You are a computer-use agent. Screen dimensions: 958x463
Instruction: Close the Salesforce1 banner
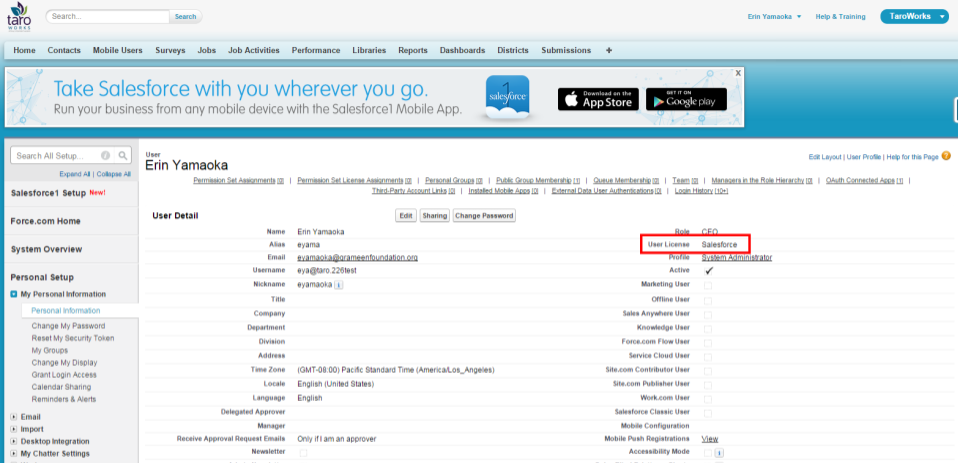point(738,73)
